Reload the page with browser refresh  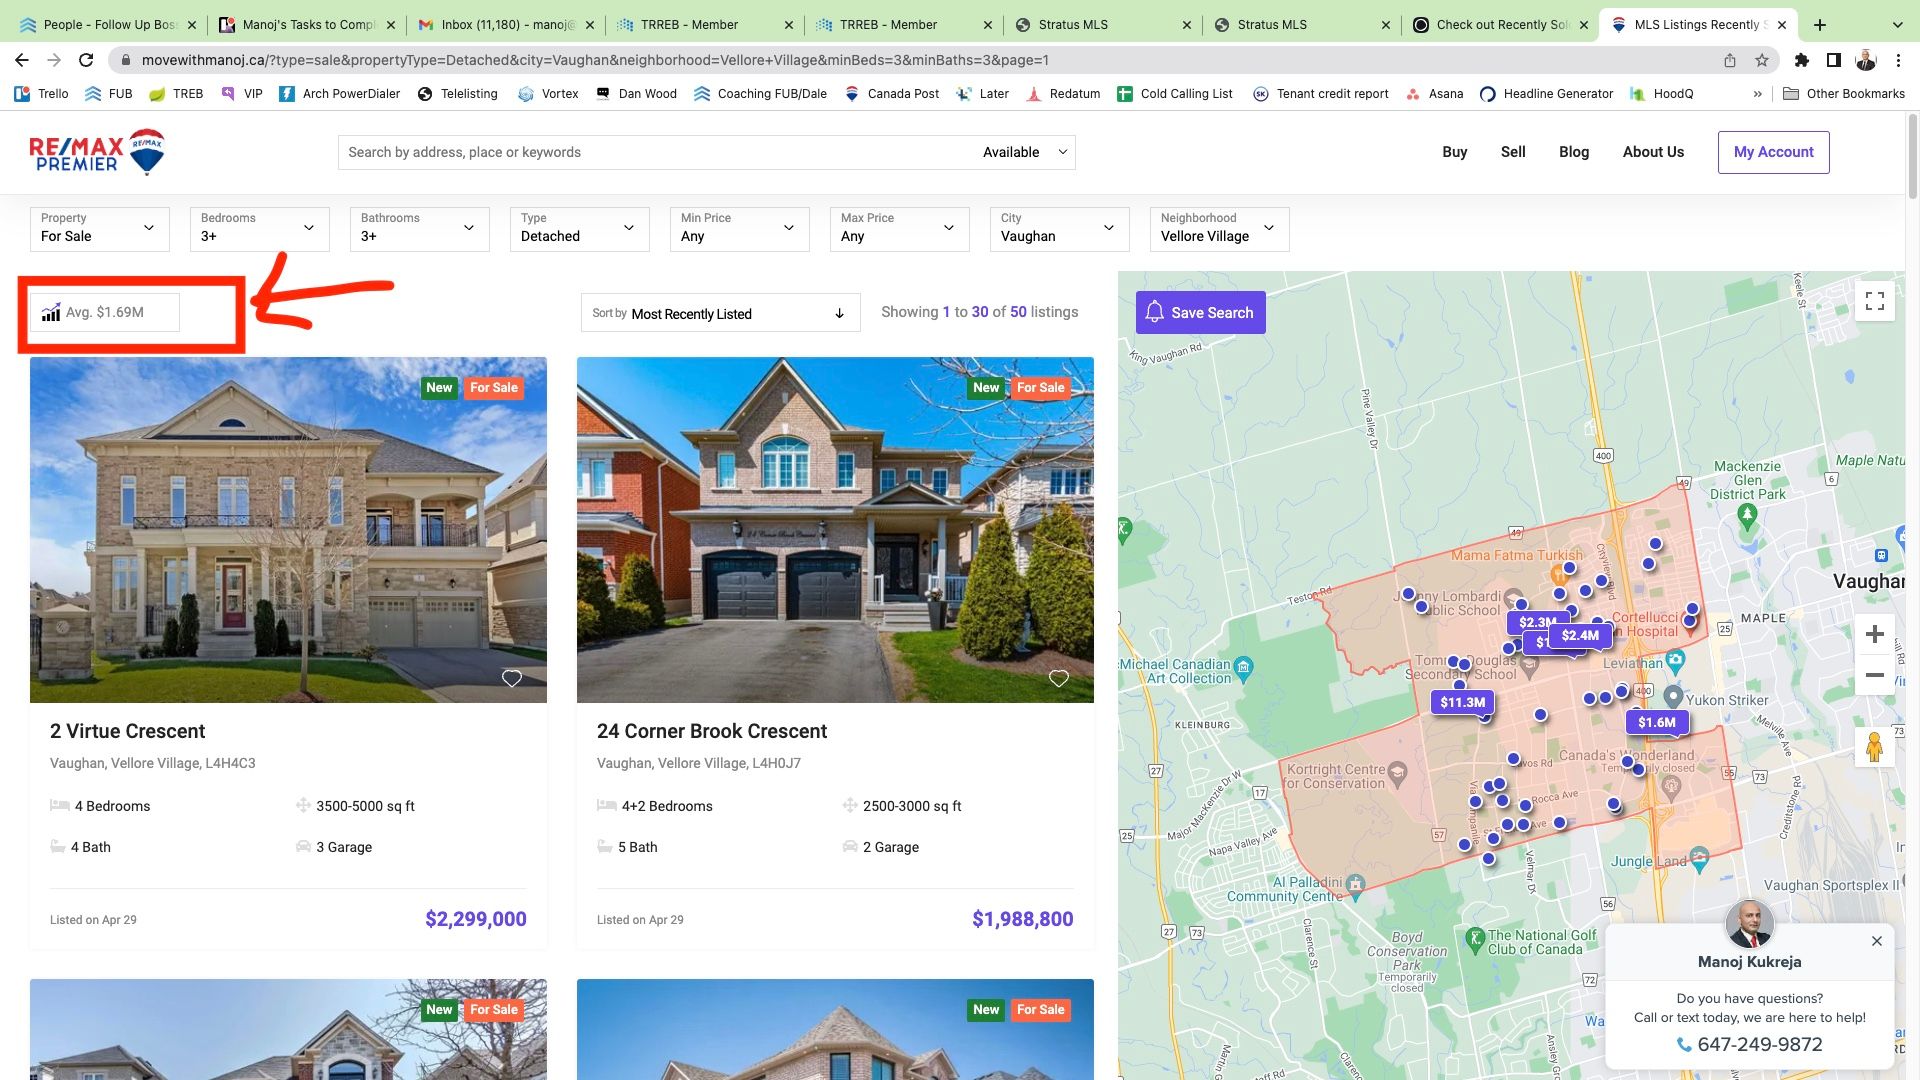pyautogui.click(x=86, y=60)
